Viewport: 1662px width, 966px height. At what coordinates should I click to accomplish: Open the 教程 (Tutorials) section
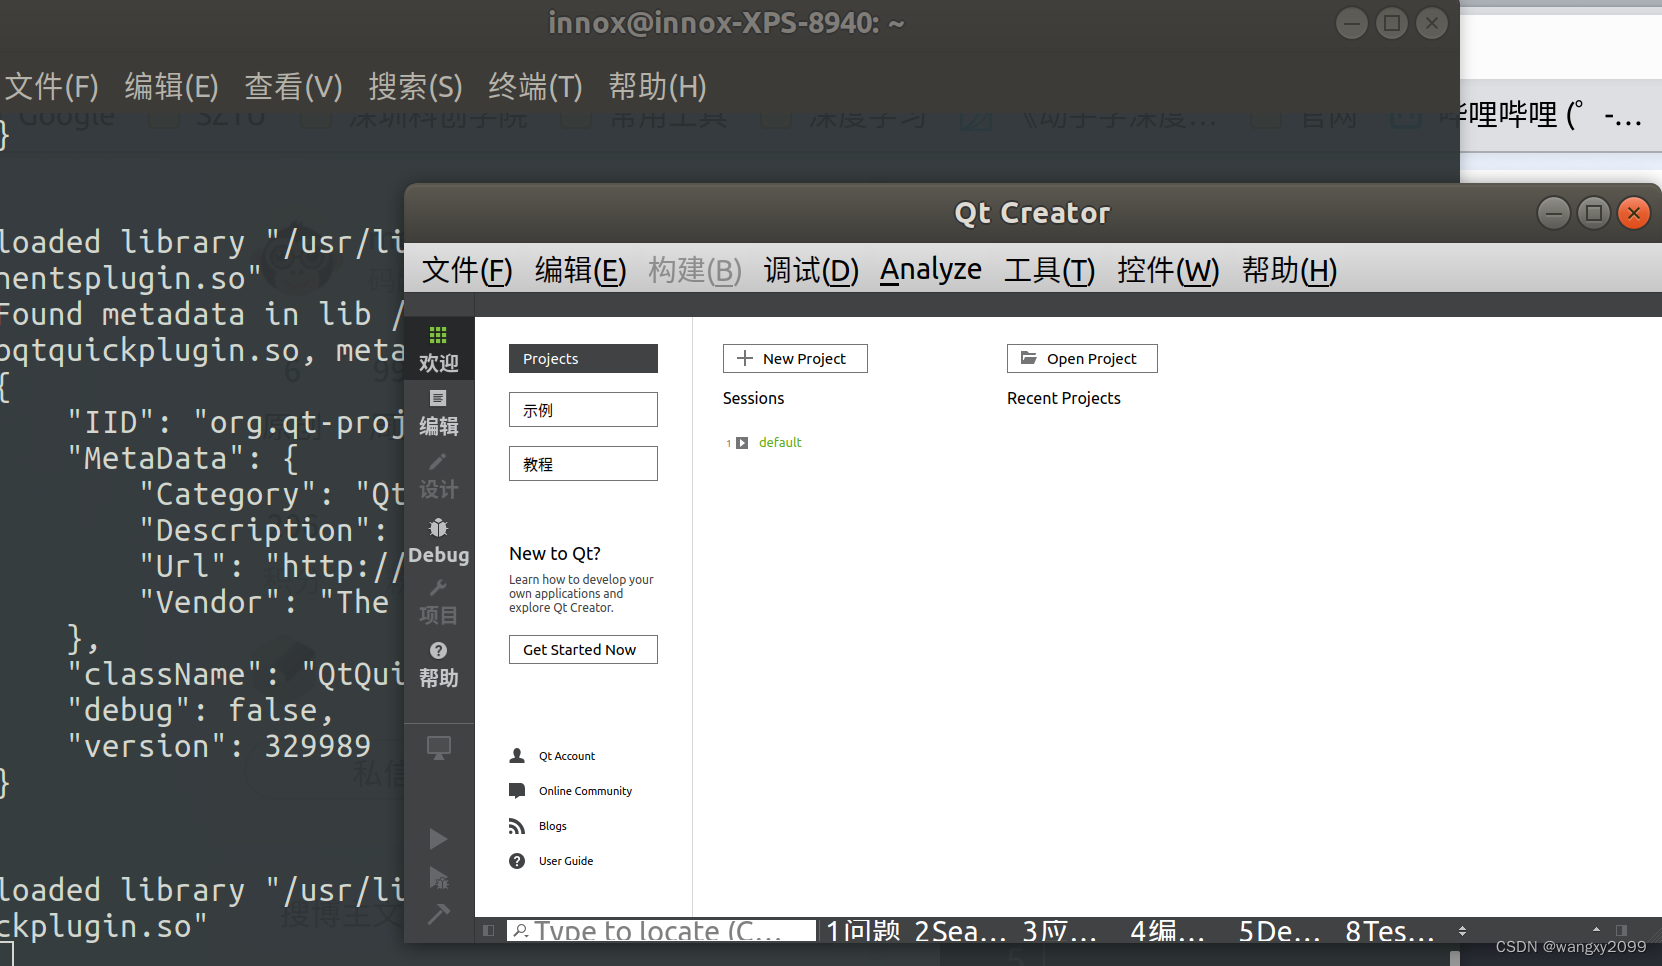pos(583,464)
